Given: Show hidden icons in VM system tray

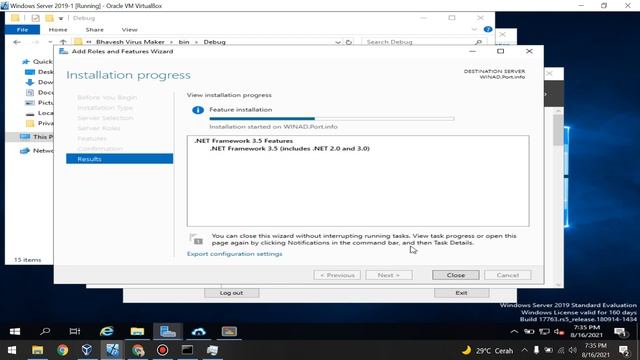Looking at the screenshot, I should coord(514,331).
